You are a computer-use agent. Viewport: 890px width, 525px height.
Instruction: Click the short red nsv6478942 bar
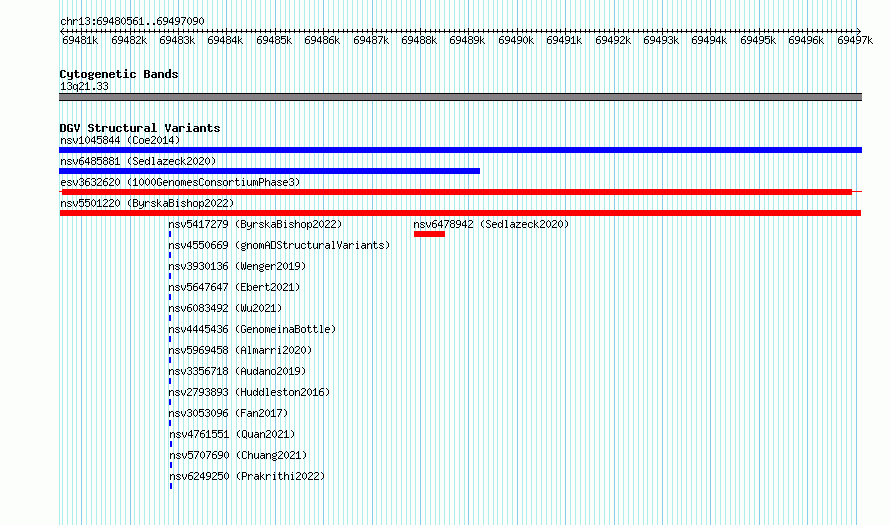coord(430,234)
